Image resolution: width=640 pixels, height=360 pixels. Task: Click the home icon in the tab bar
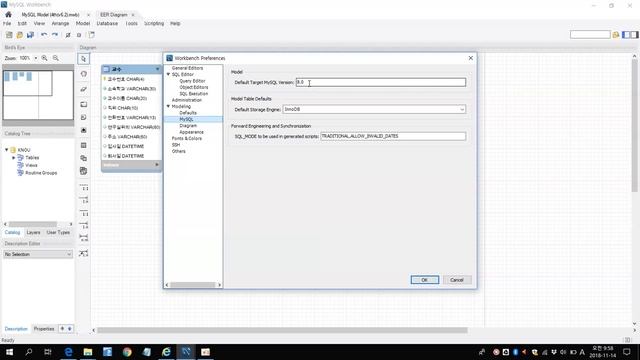(x=8, y=14)
